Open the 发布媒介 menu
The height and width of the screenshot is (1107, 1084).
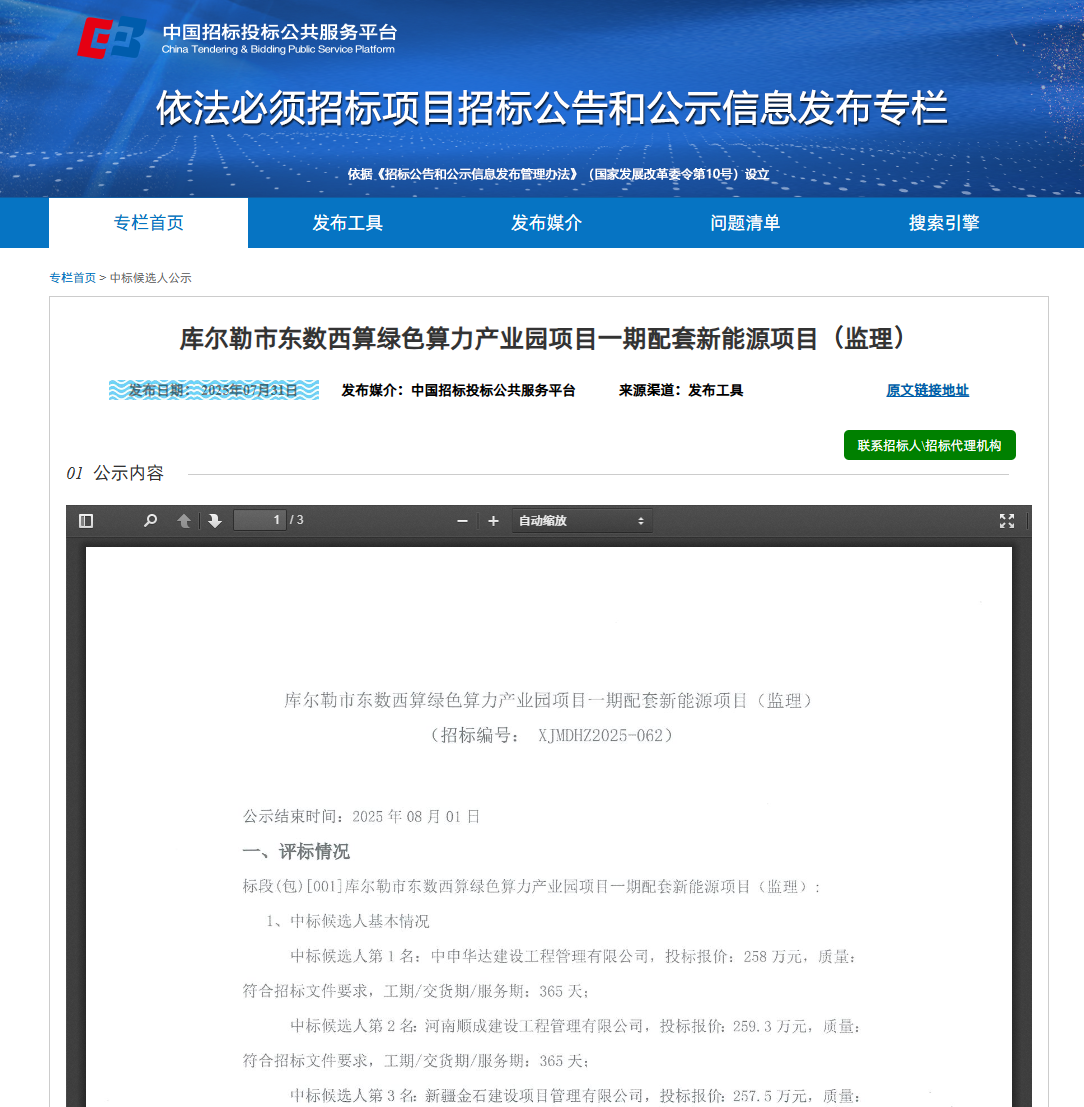pos(546,223)
